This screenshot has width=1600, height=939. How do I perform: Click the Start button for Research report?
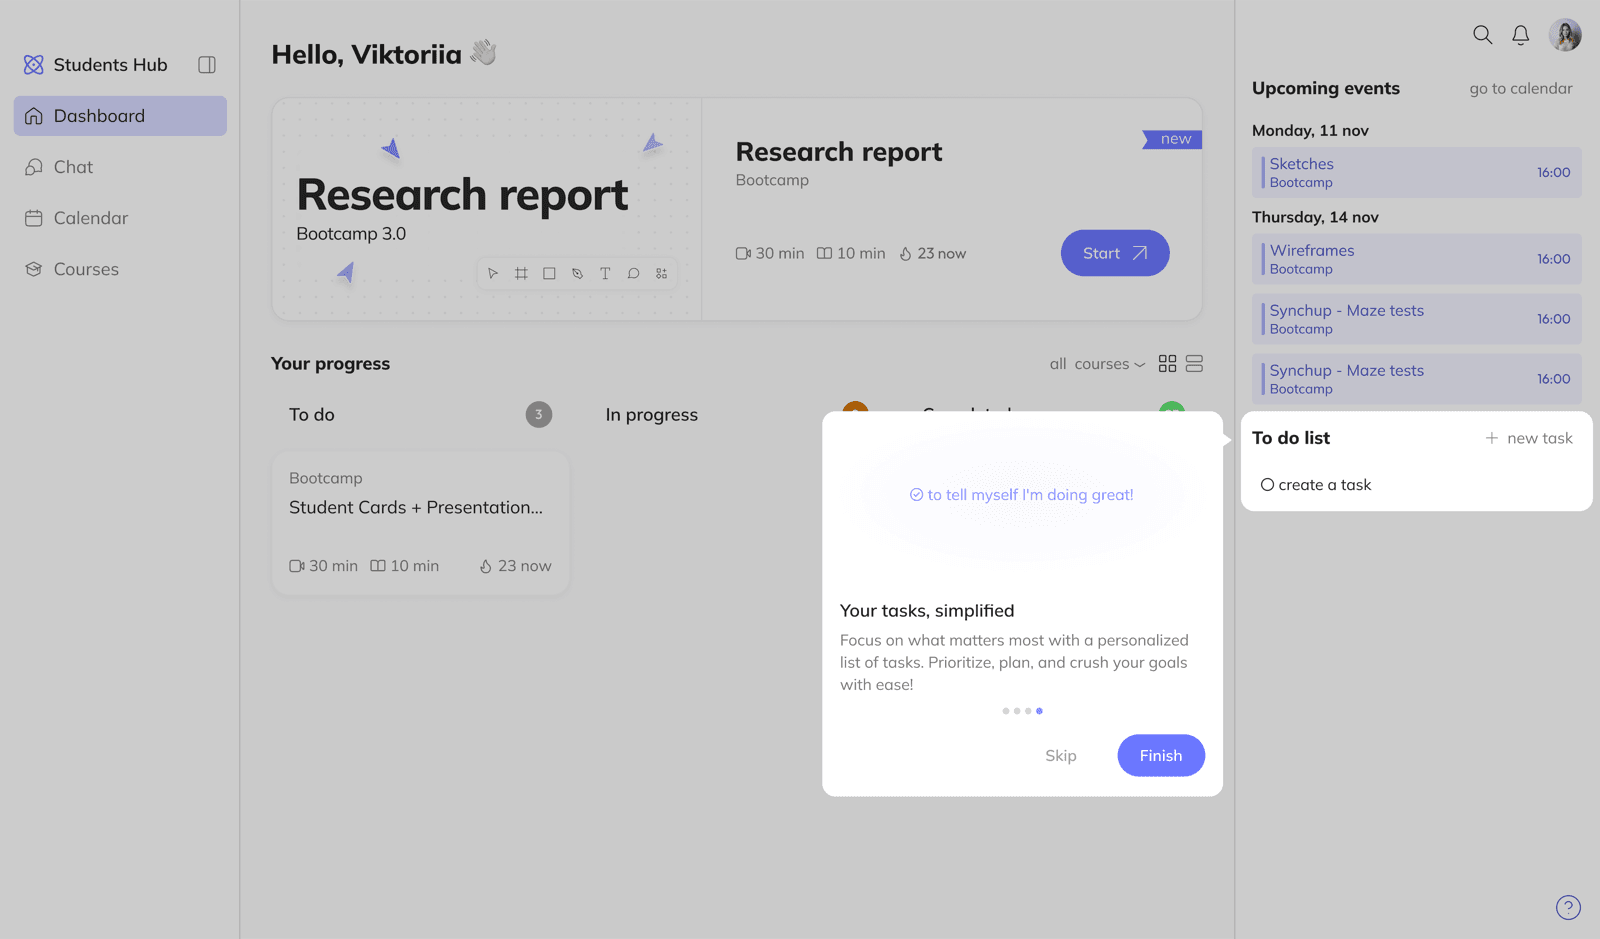(1115, 253)
